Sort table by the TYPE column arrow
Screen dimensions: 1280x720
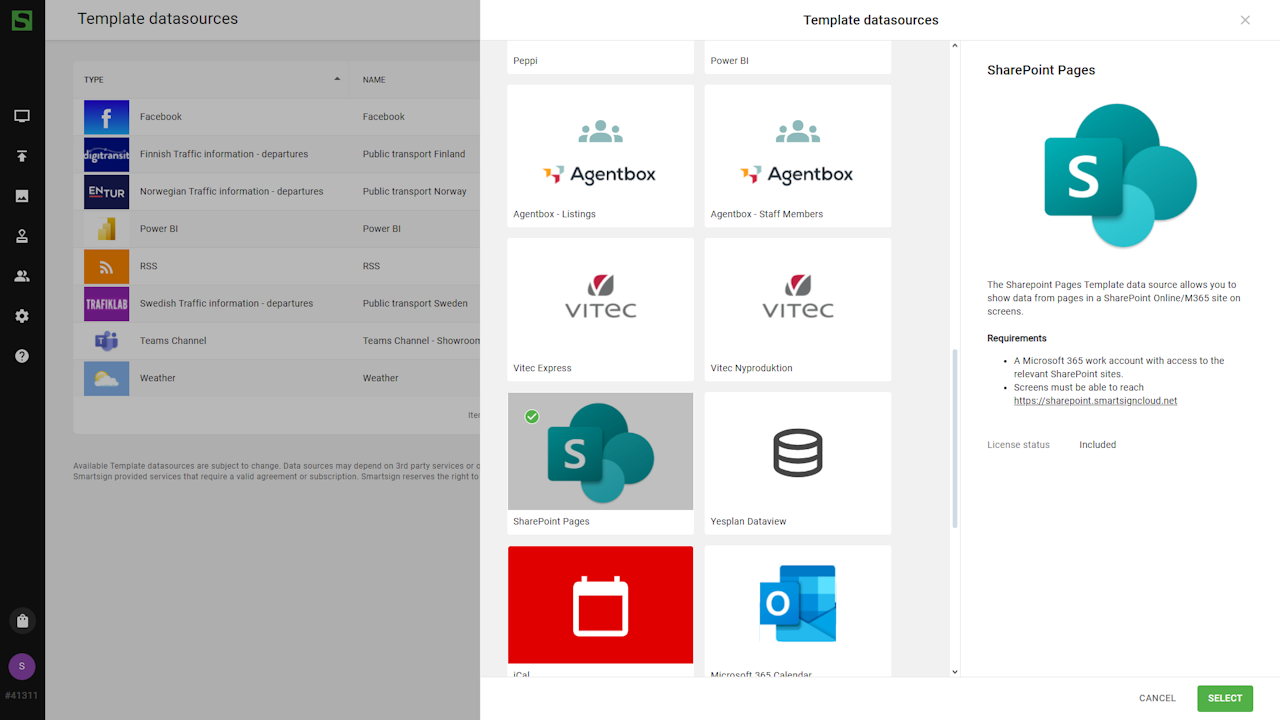click(x=337, y=79)
